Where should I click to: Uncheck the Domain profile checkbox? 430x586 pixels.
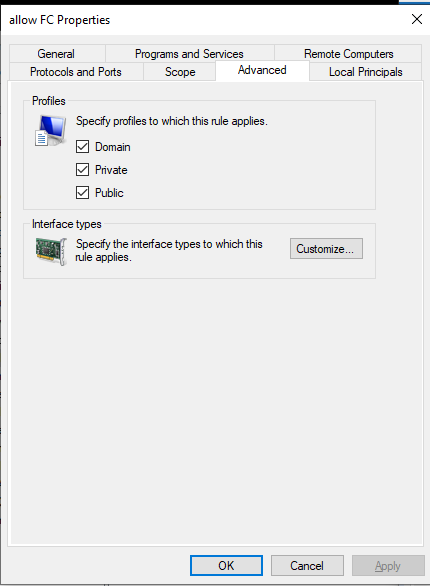pos(82,146)
